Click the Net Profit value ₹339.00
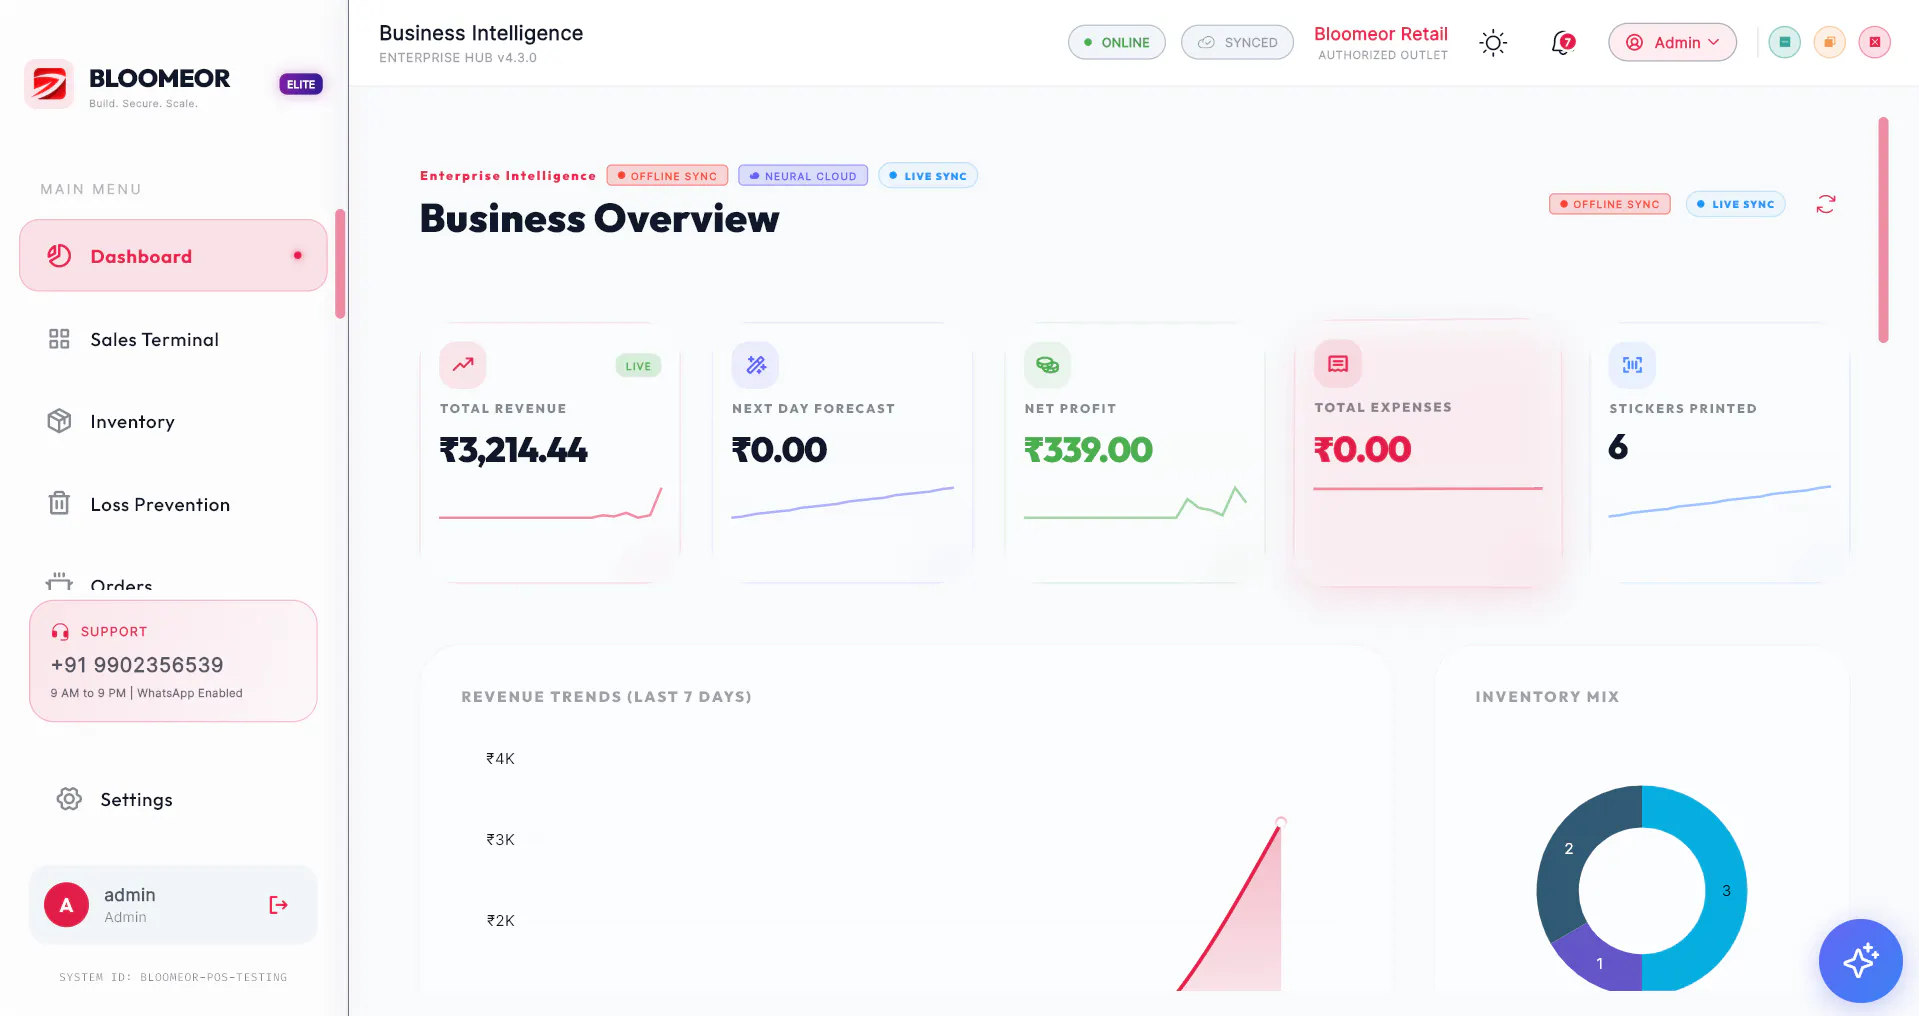1919x1016 pixels. [1088, 450]
